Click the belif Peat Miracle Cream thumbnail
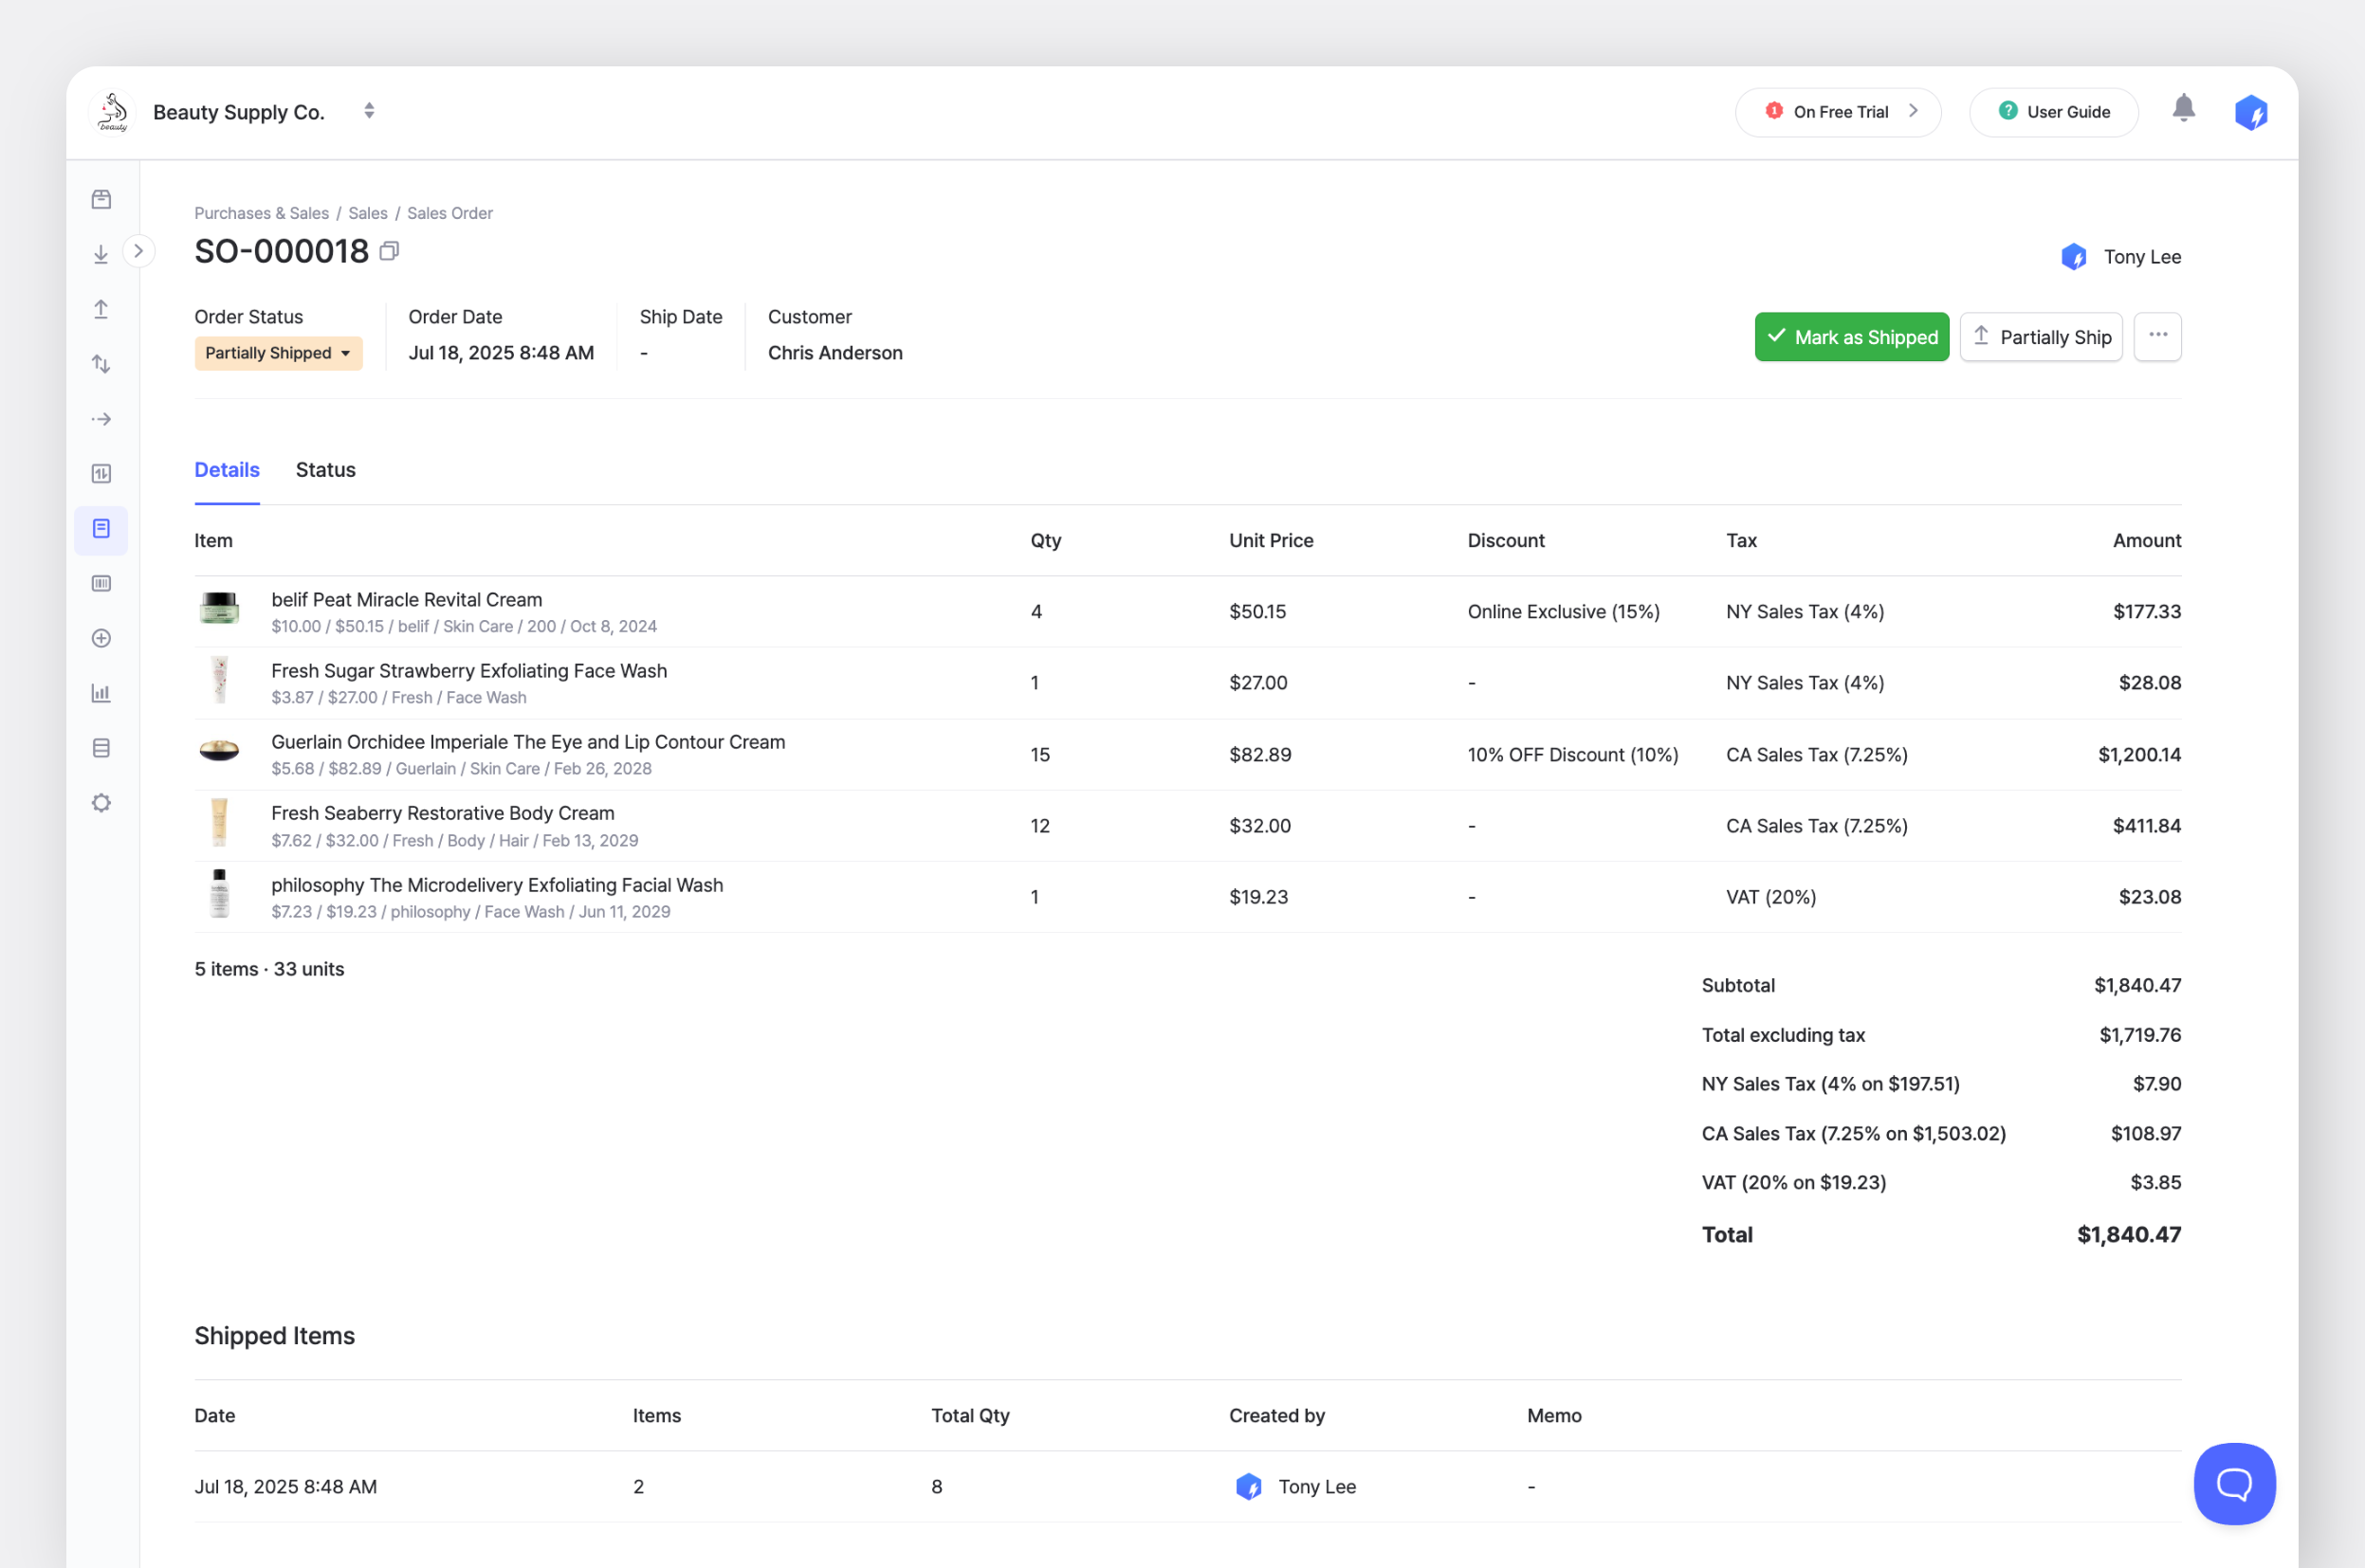Screen dimensions: 2365x1568 tap(219, 609)
